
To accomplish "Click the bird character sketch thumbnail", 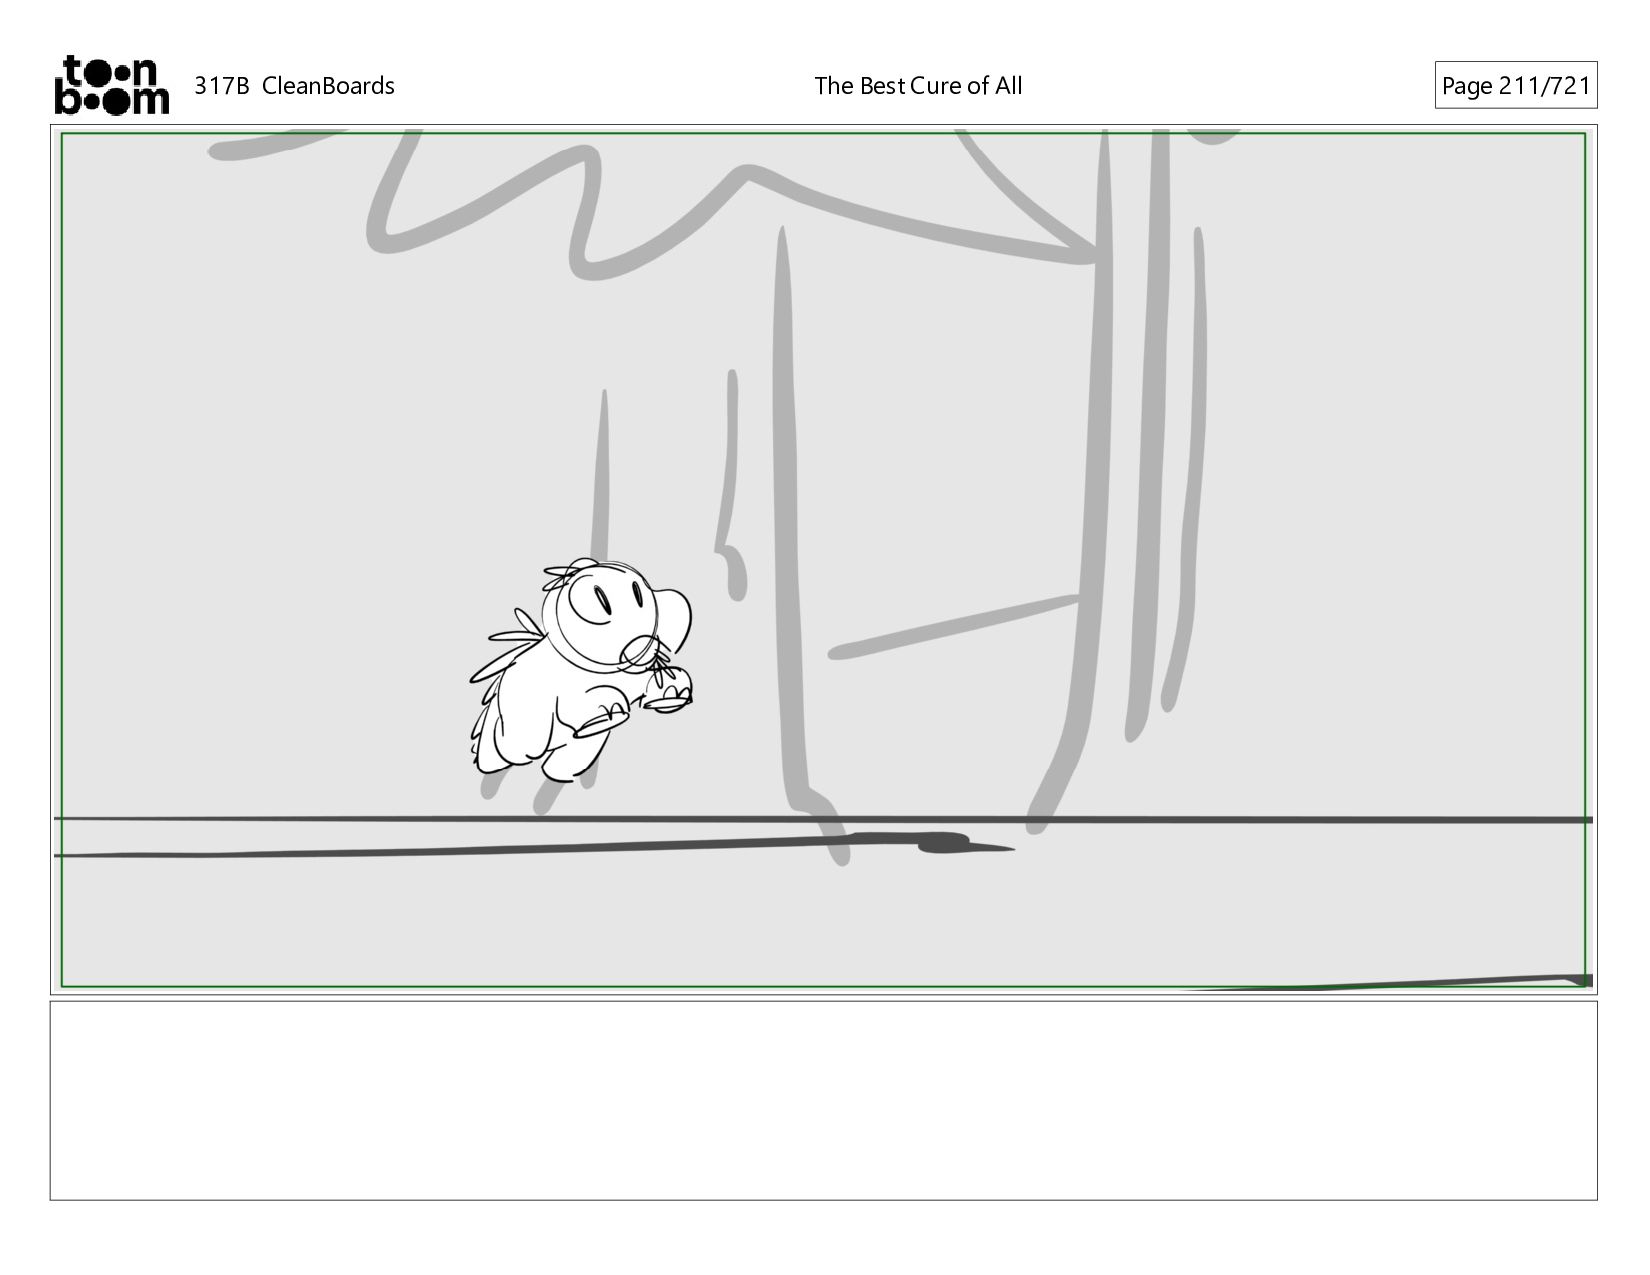I will pos(581,670).
